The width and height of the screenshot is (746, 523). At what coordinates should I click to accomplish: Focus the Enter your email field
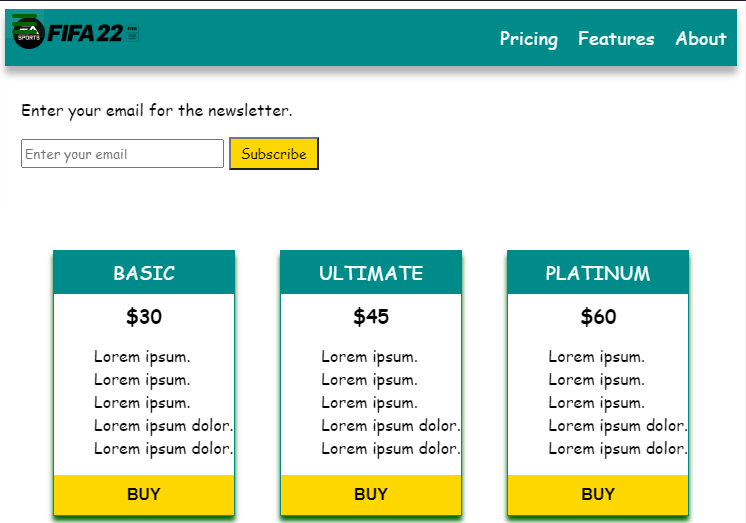click(122, 154)
